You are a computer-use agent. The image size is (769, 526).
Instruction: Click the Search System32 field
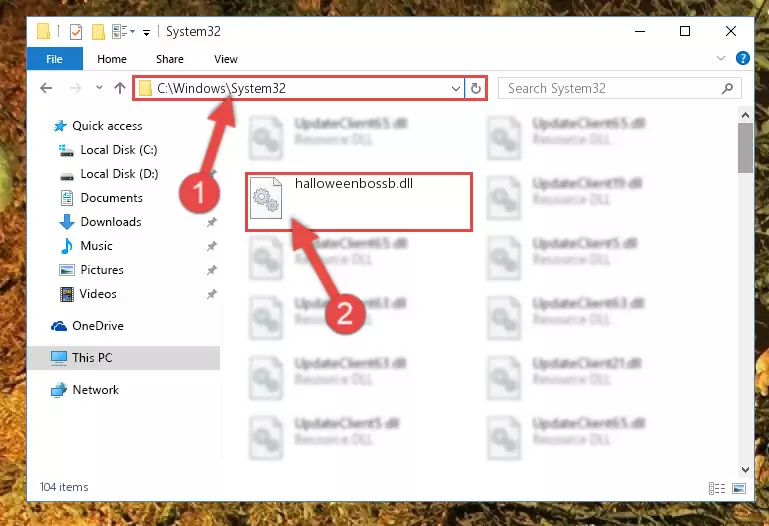(x=619, y=88)
